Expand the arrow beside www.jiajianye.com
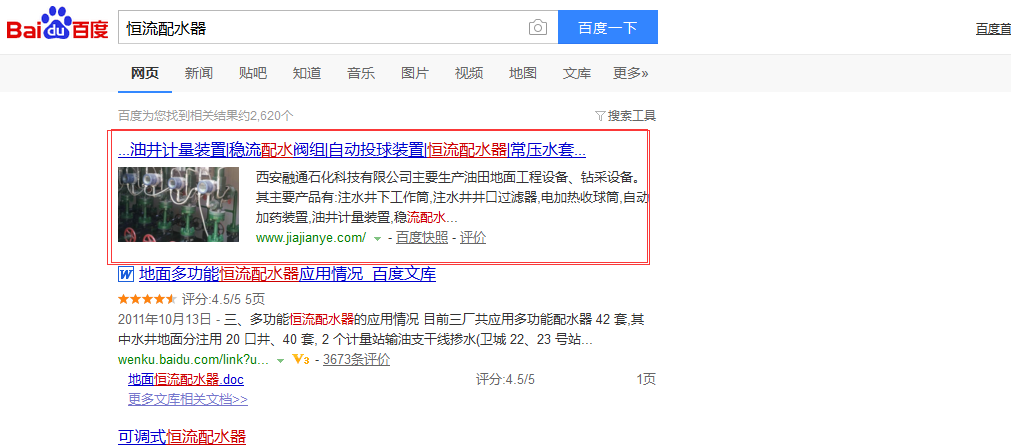Screen dimensions: 1011x447 click(x=377, y=239)
